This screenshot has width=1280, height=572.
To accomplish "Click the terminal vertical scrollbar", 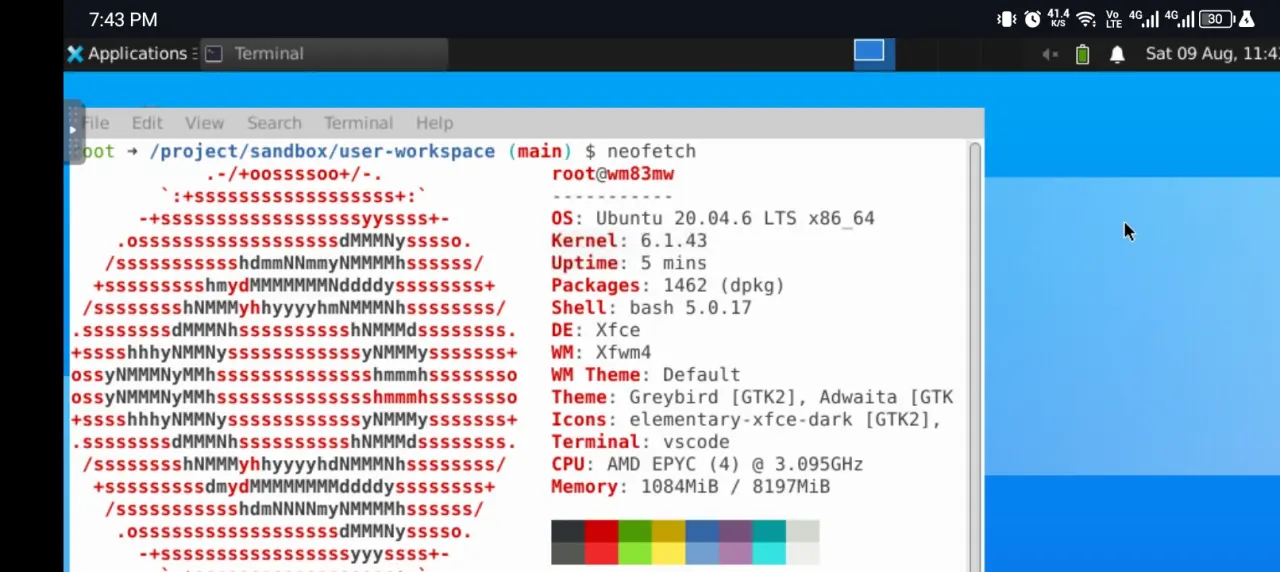I will pos(975,356).
